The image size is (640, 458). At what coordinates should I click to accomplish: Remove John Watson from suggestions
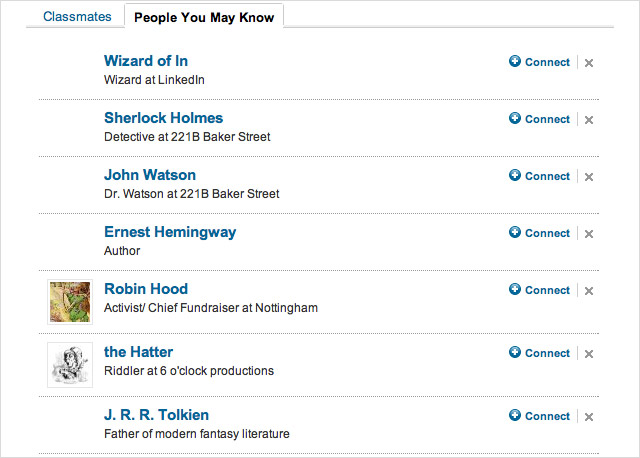(589, 177)
